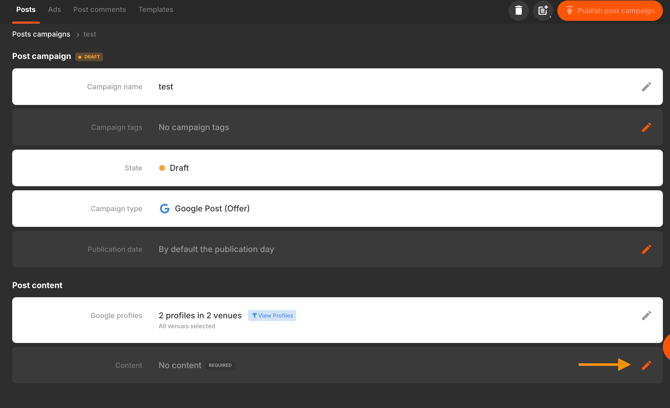Click the View Profiles button
Viewport: 670px width, 408px height.
click(x=272, y=316)
